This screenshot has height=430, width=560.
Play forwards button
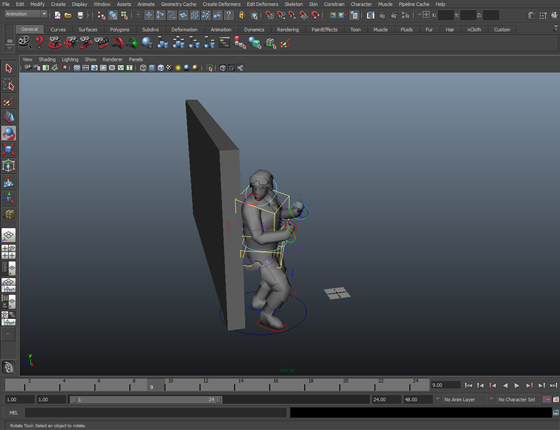[517, 385]
